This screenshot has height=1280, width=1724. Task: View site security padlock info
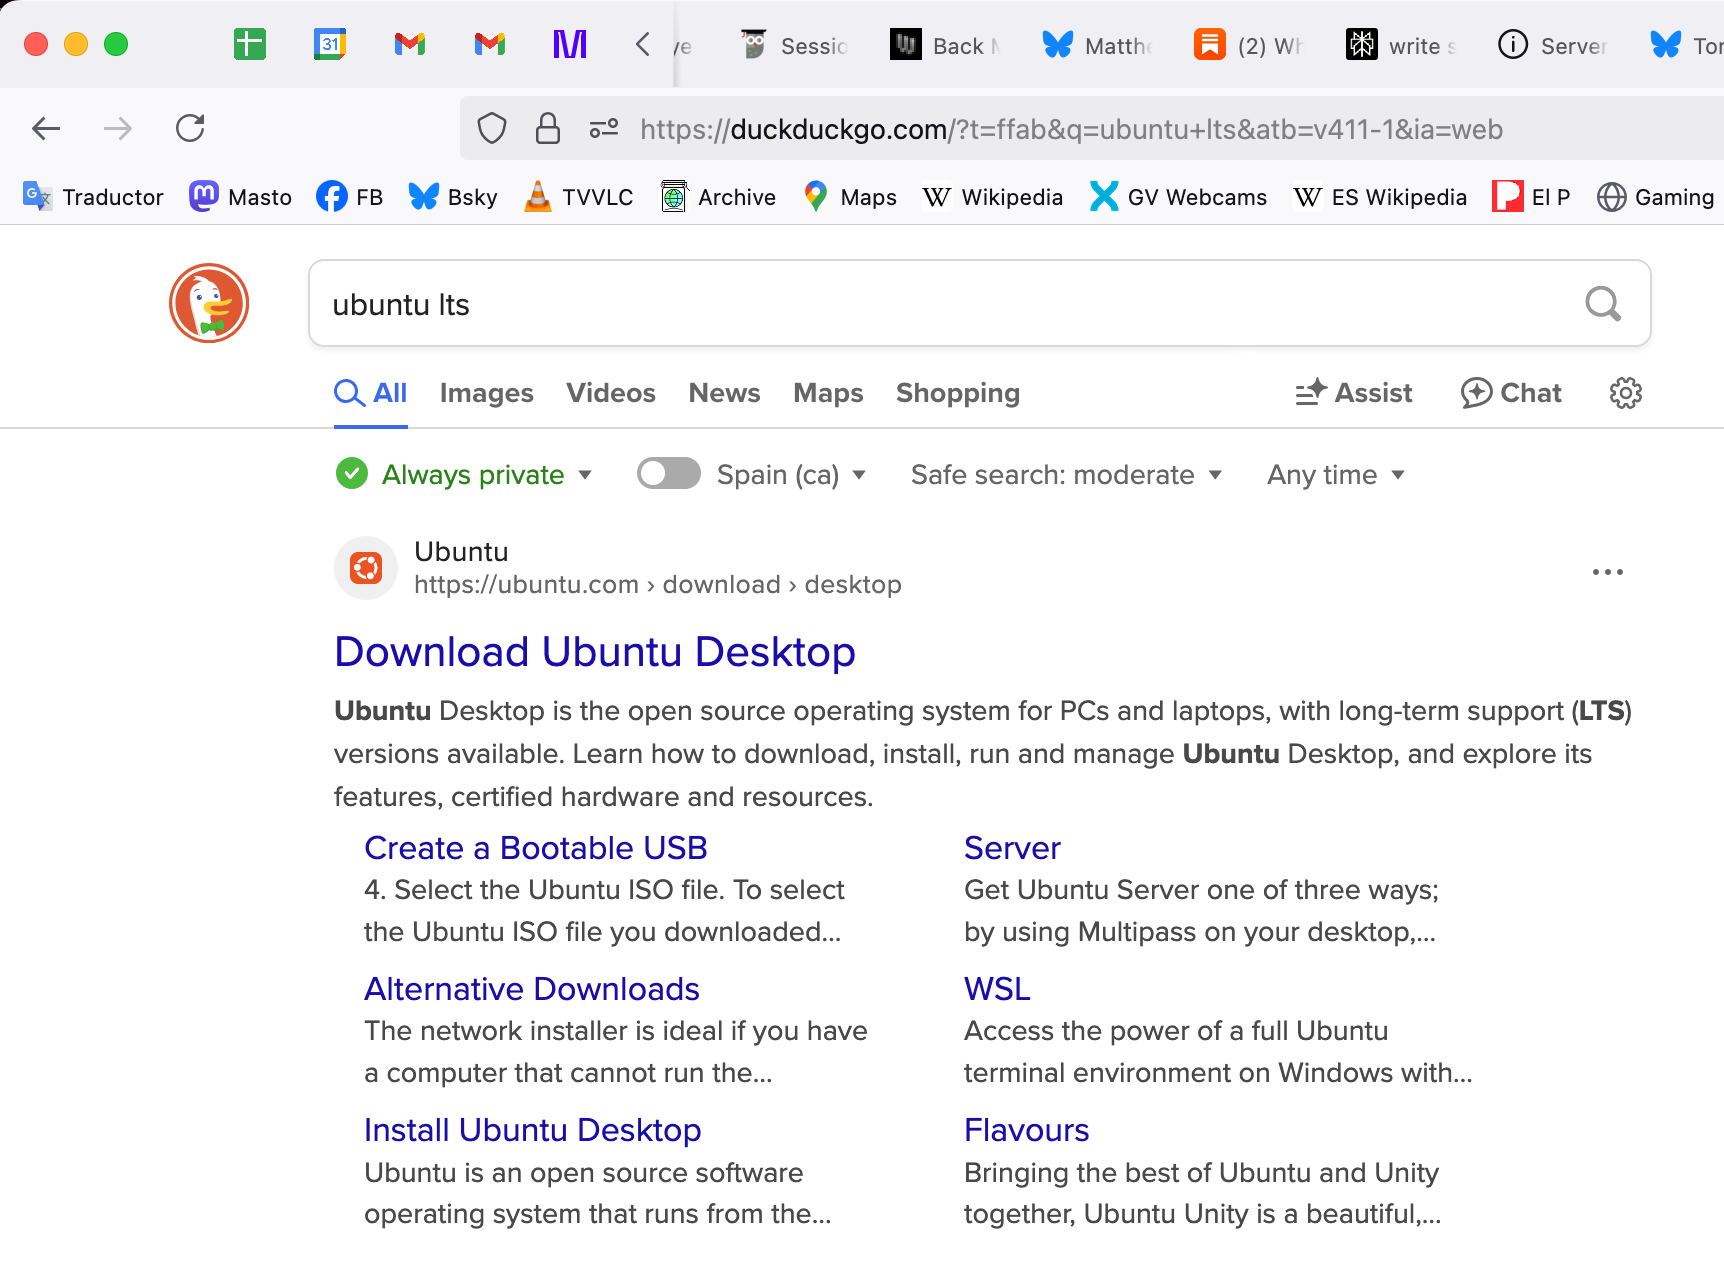(548, 128)
